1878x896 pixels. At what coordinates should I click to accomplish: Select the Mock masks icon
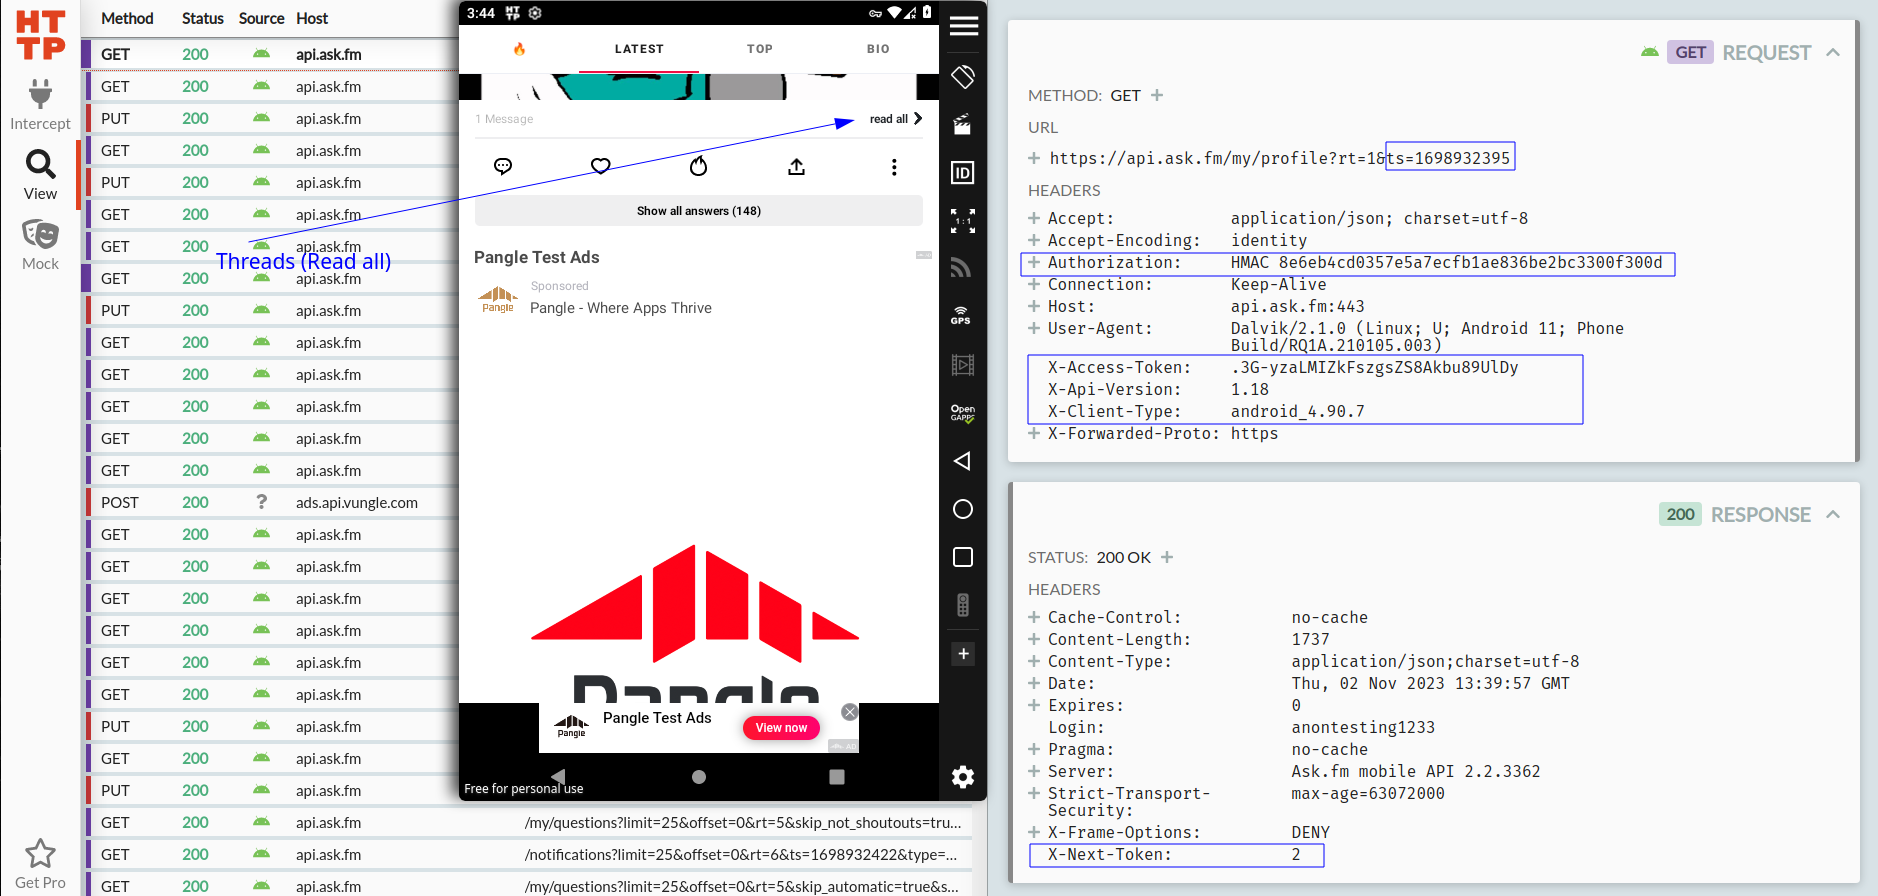coord(40,235)
